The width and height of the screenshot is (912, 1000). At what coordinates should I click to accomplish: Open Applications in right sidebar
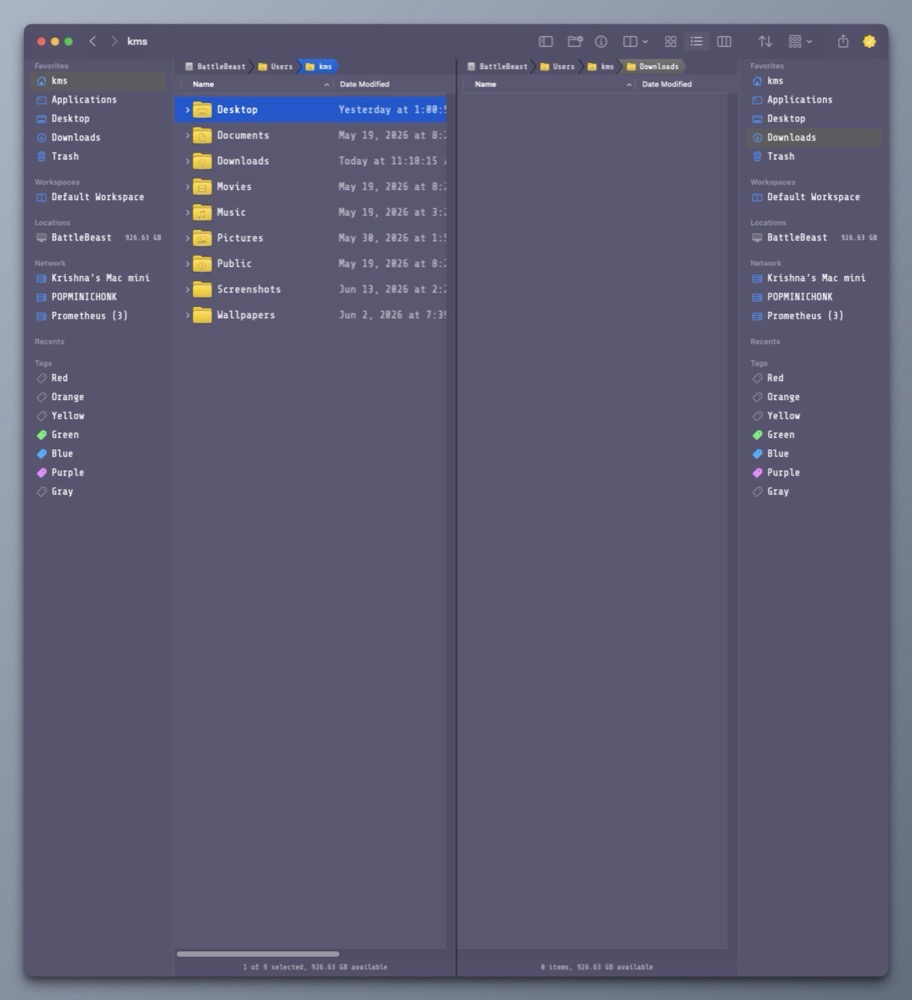[814, 99]
